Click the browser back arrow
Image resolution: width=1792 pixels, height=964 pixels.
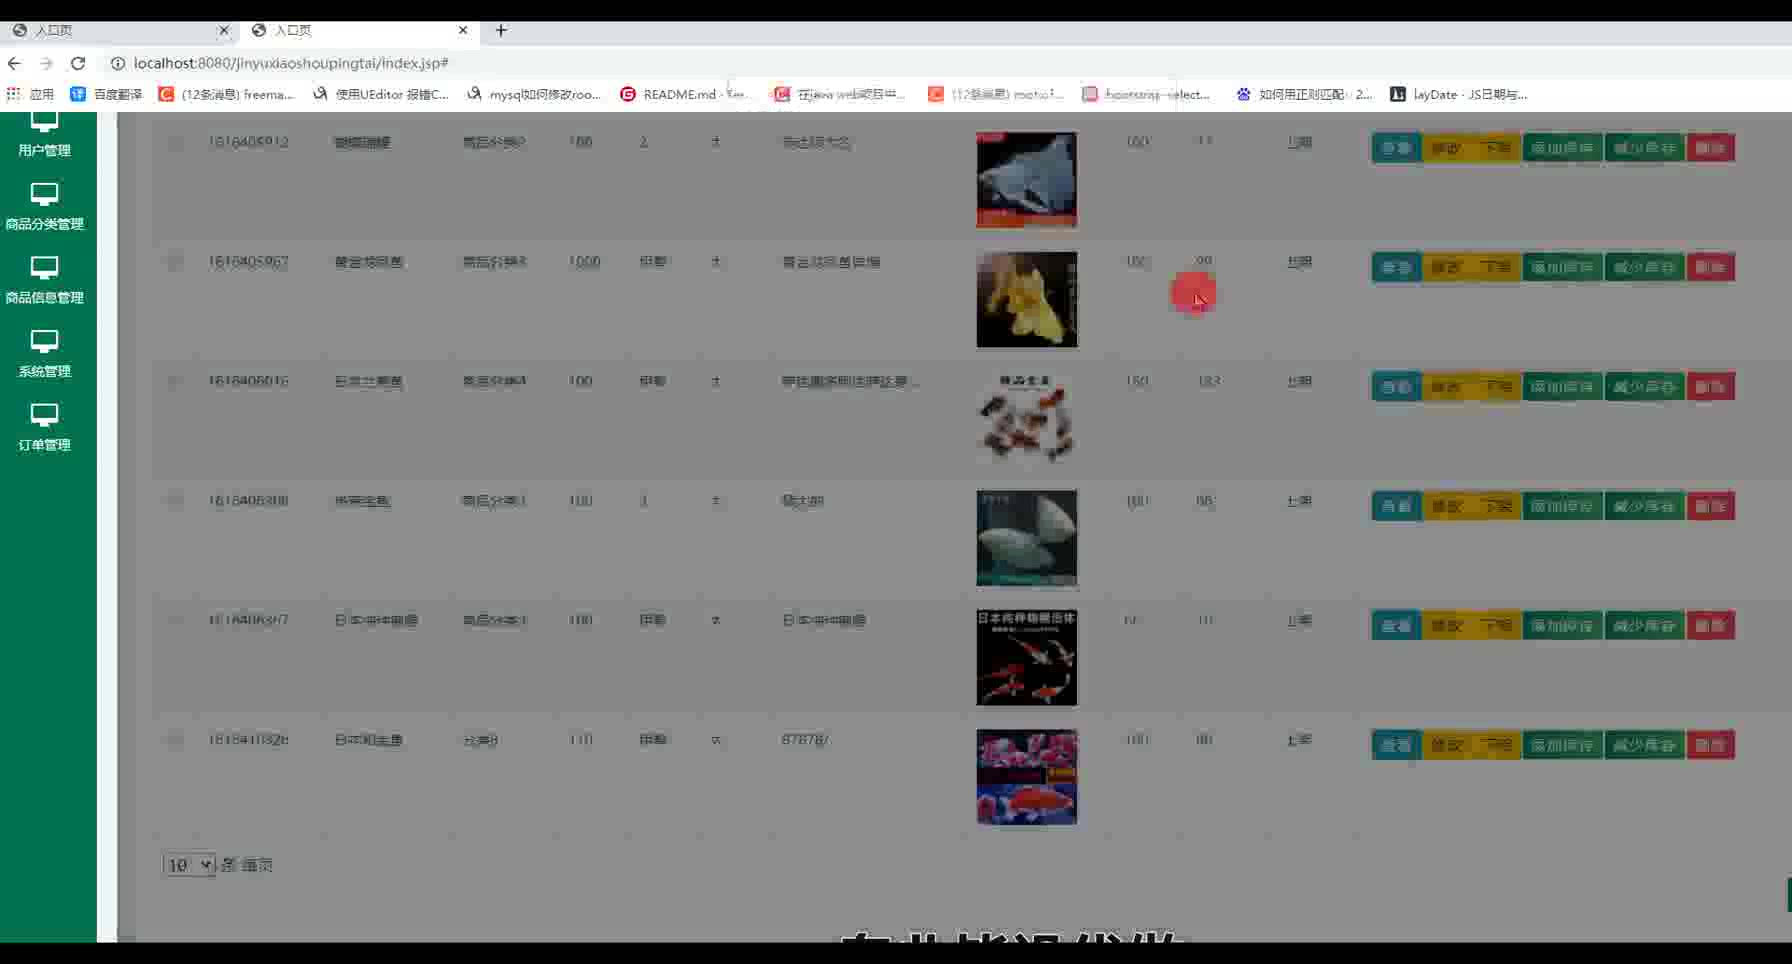coord(14,63)
